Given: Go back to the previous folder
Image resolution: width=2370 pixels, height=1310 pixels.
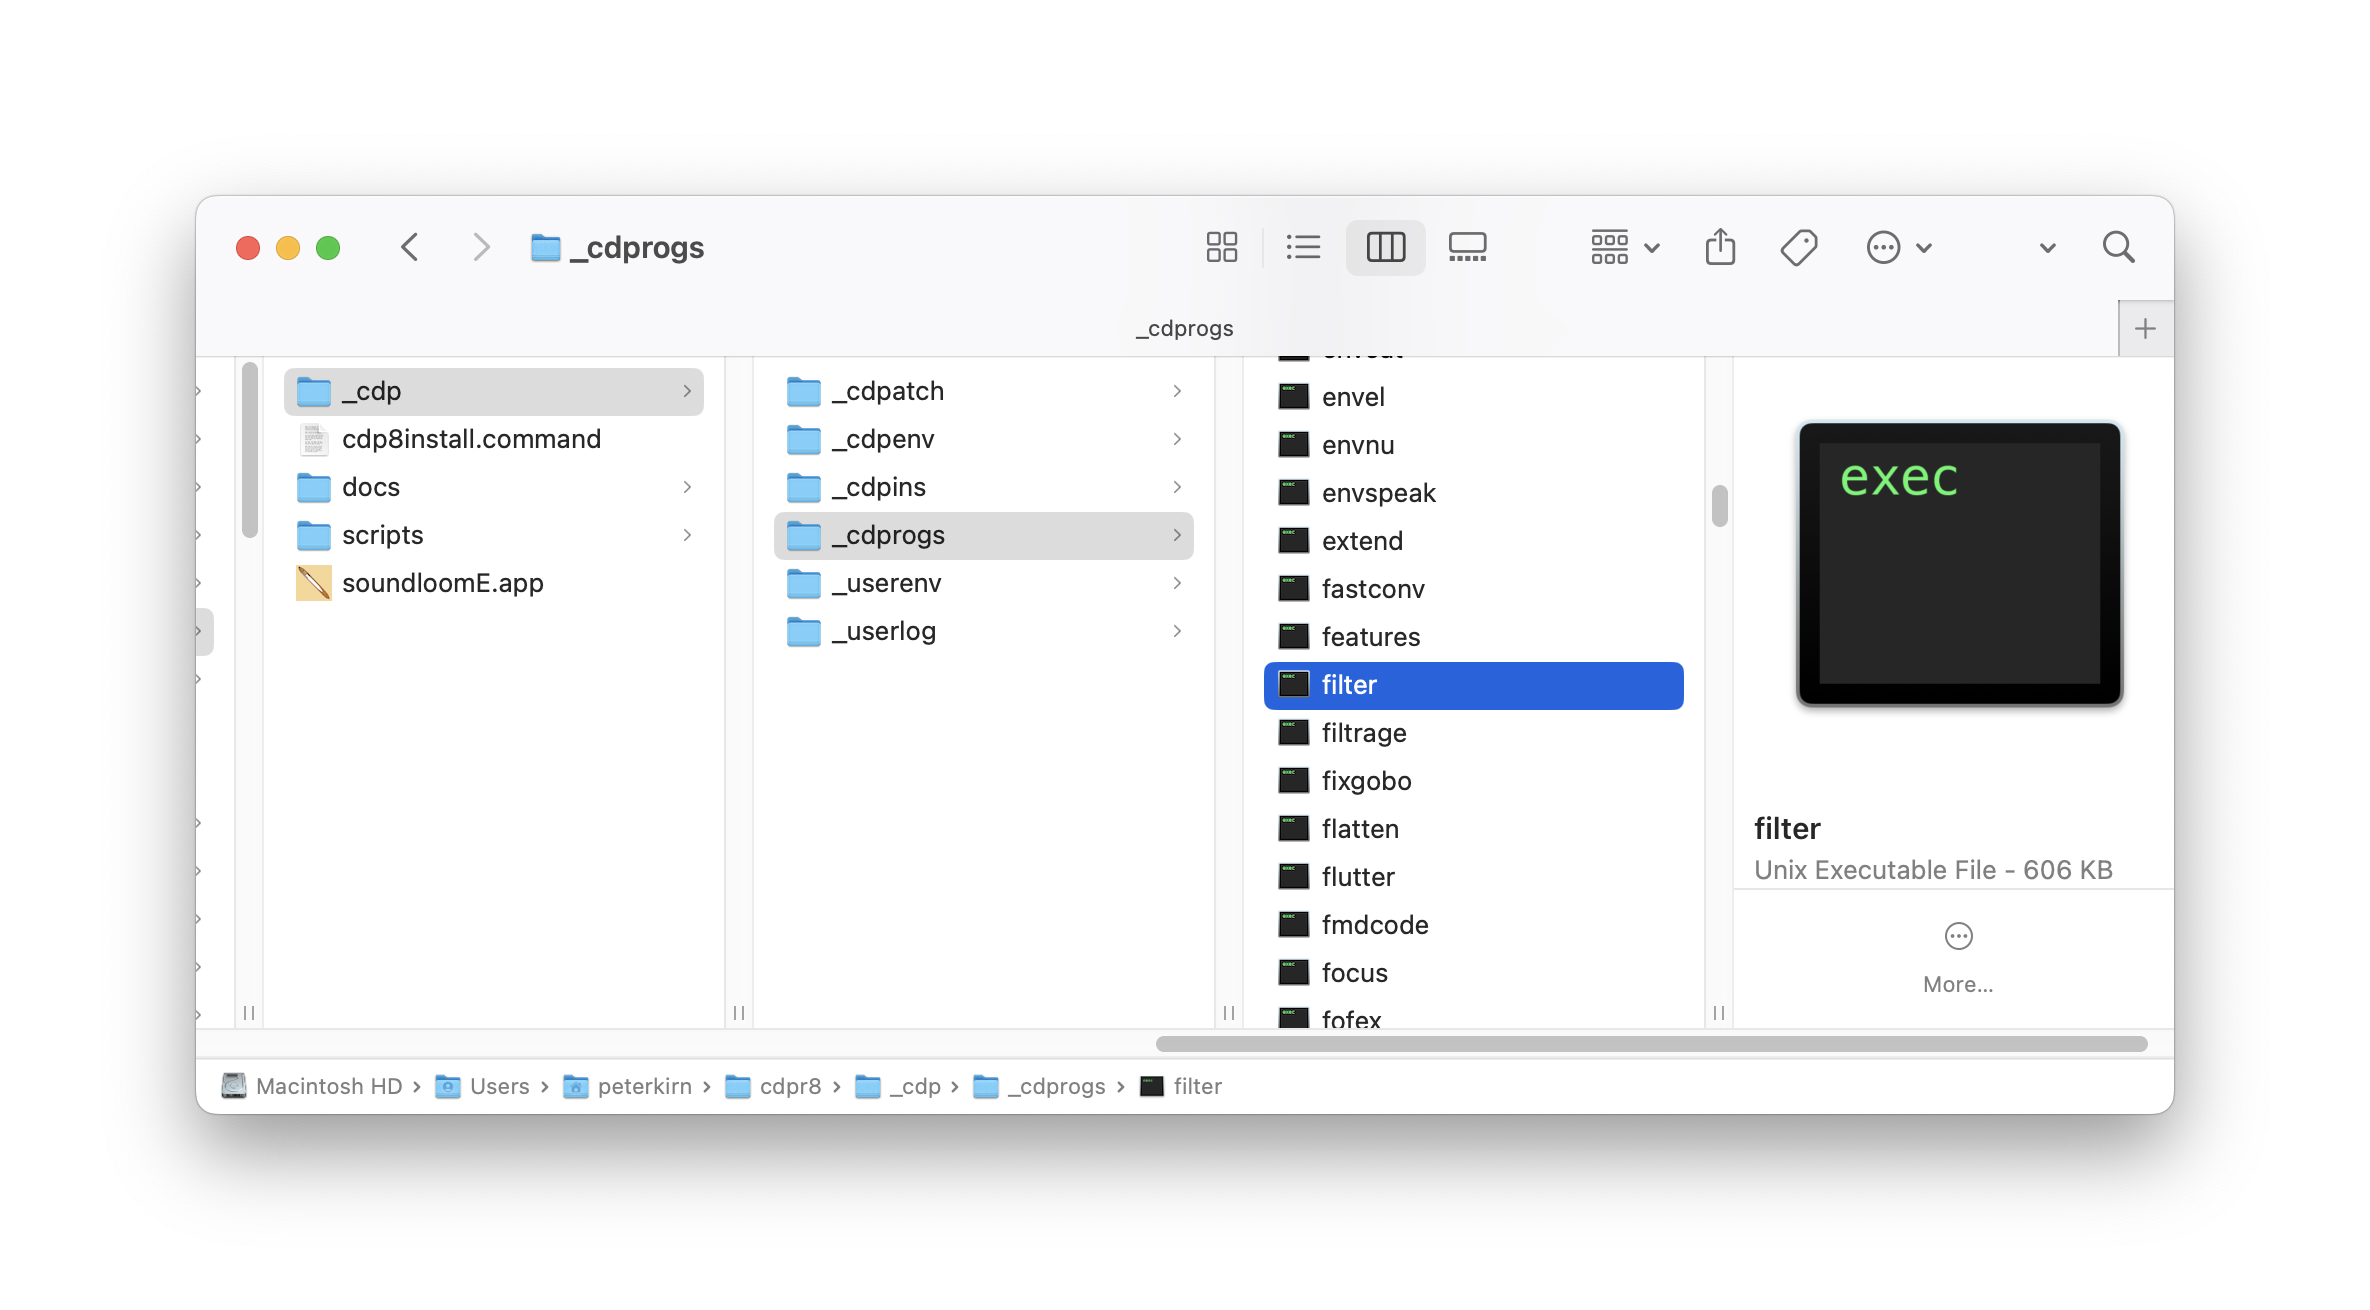Looking at the screenshot, I should [x=410, y=247].
